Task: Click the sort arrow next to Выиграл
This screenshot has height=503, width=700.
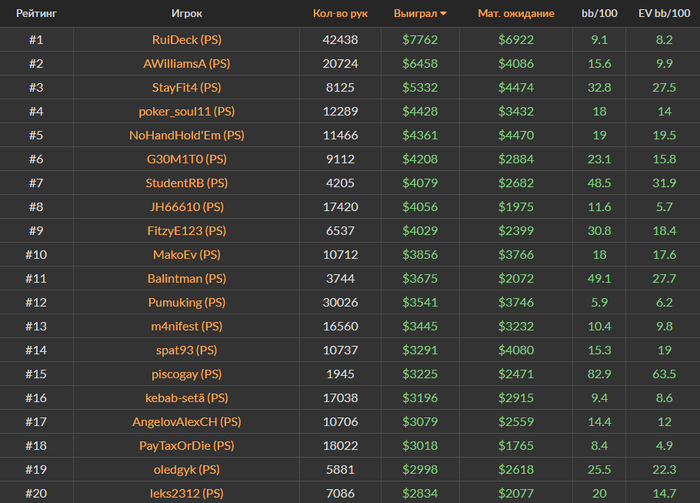Action: pos(444,15)
